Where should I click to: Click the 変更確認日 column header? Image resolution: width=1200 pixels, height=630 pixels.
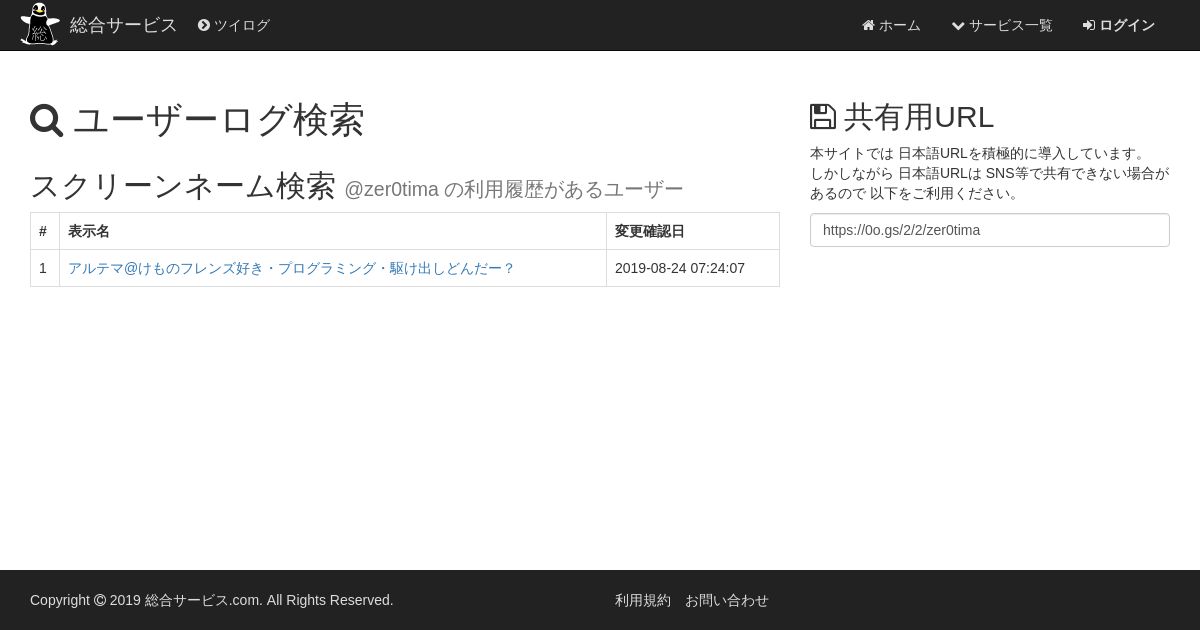pos(693,231)
